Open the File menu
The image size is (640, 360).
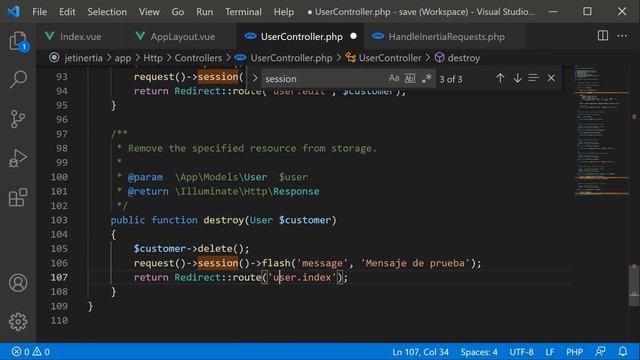pyautogui.click(x=40, y=12)
